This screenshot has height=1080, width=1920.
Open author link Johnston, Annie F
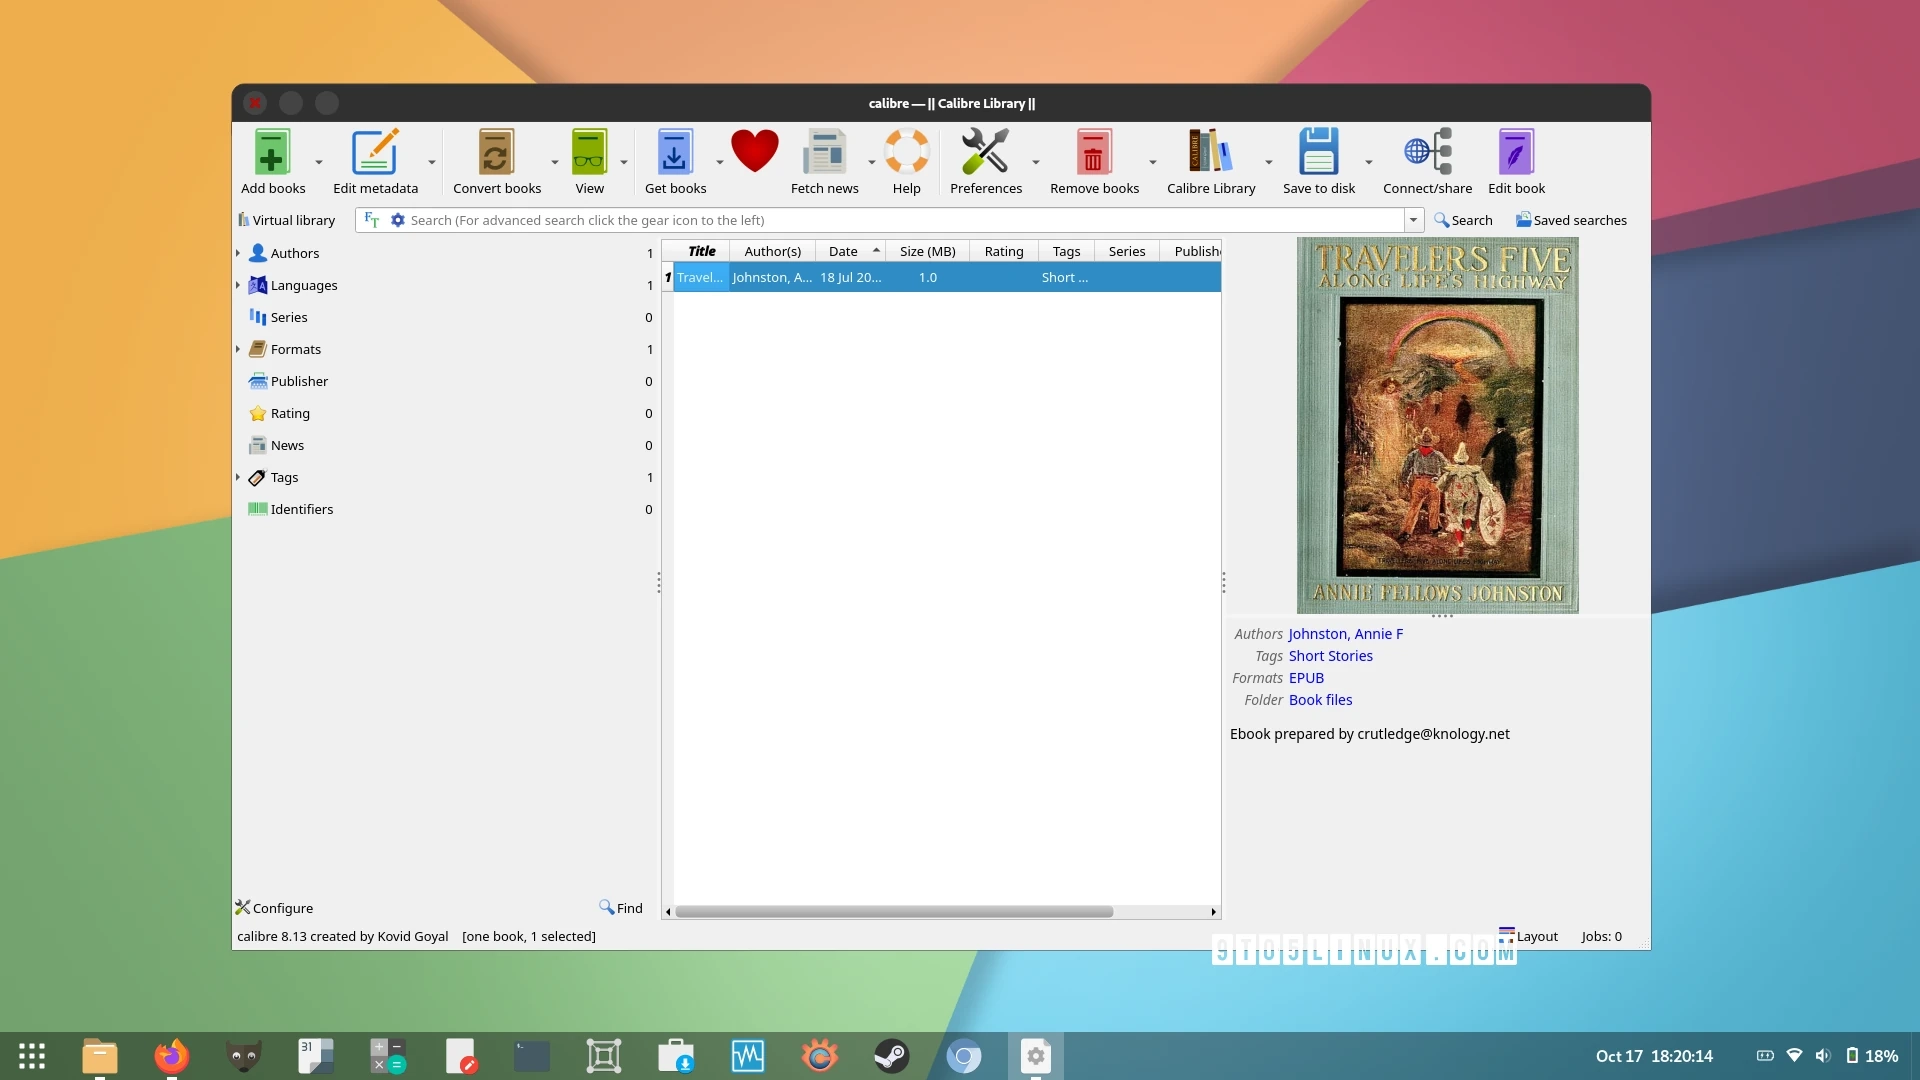[x=1345, y=633]
